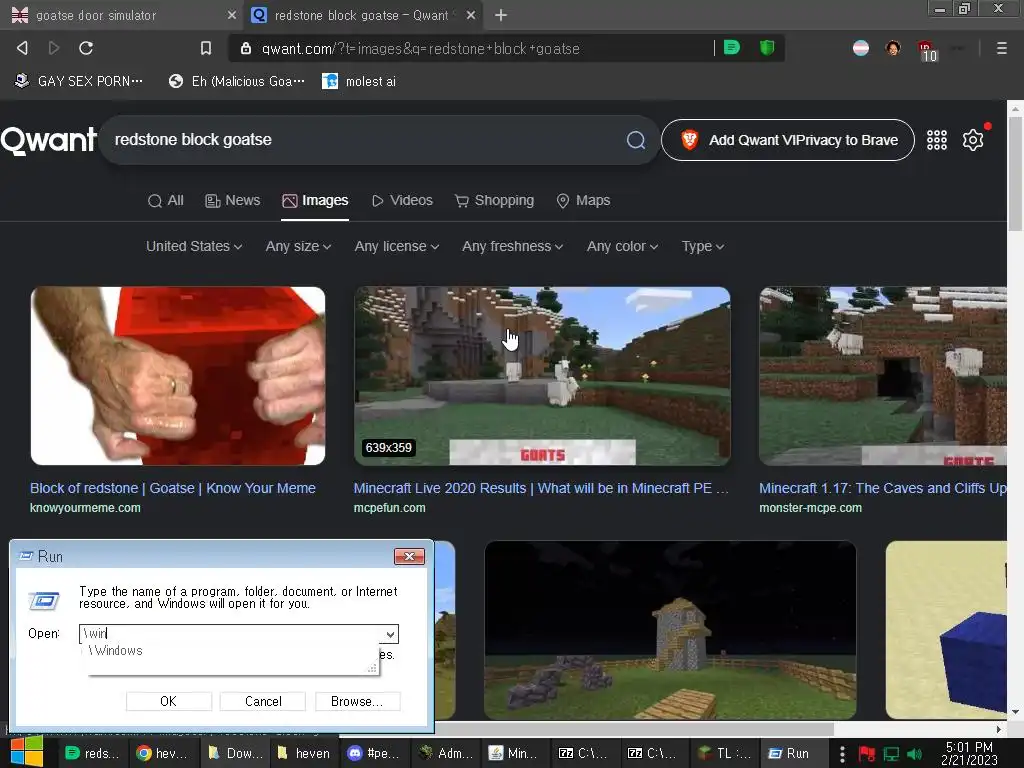Open Minecraft 1.17 Caves and Cliffs link
This screenshot has width=1024, height=768.
pos(883,488)
